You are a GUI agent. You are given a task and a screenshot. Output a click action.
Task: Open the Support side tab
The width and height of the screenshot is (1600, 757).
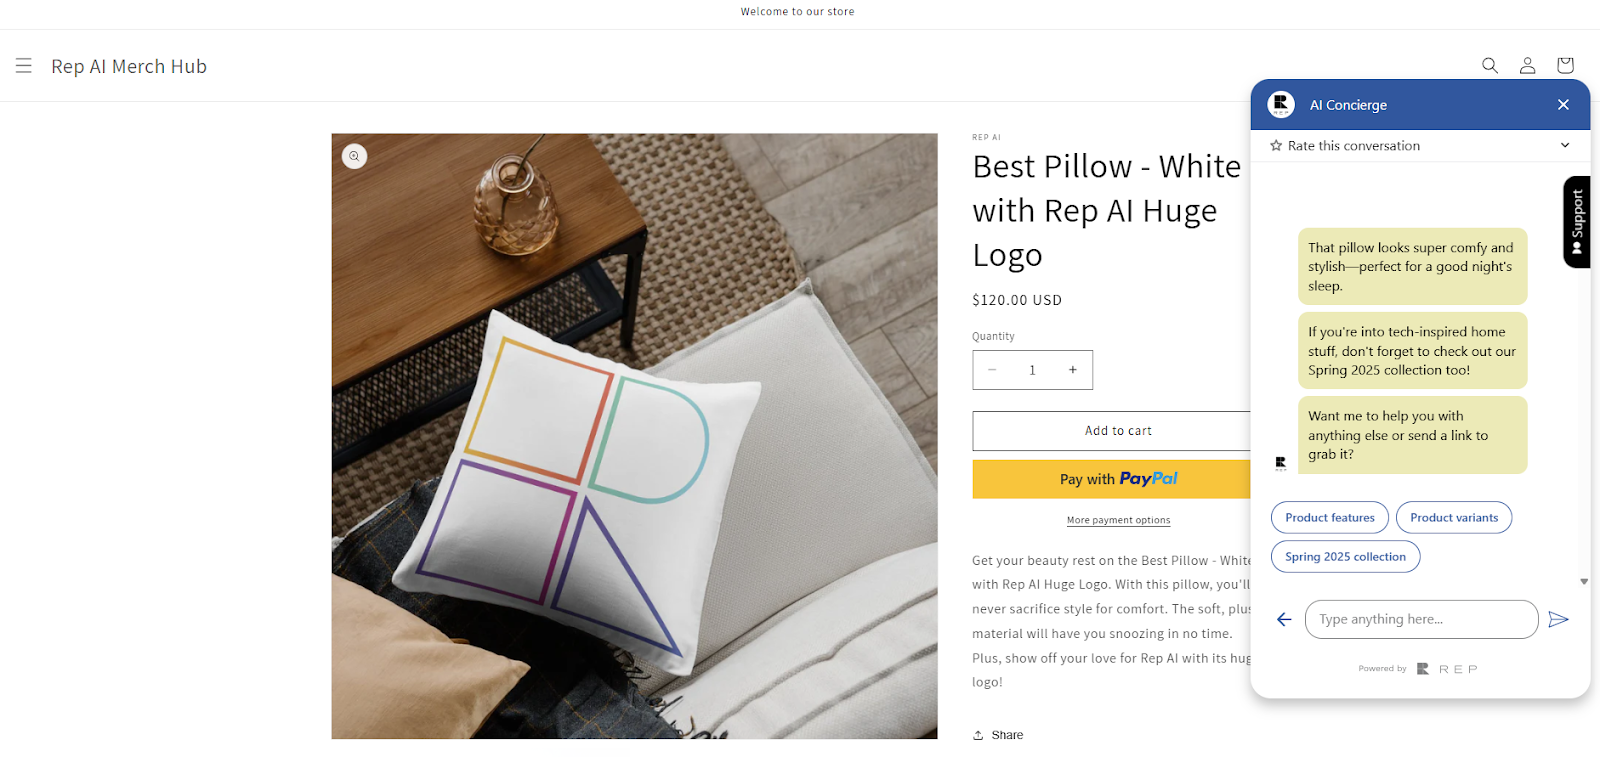coord(1577,222)
